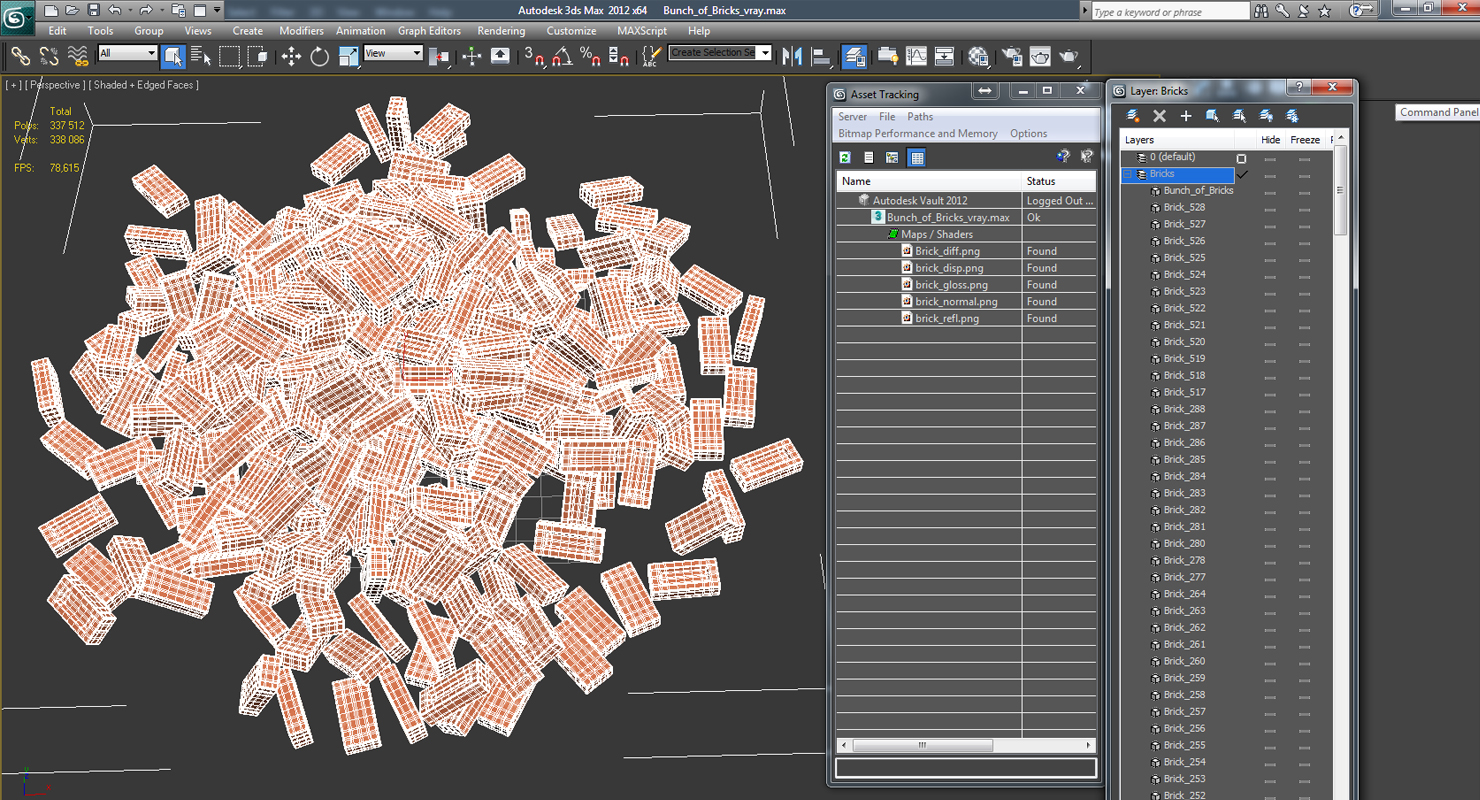The image size is (1480, 800).
Task: Click the Render Production teapot
Action: (1068, 56)
